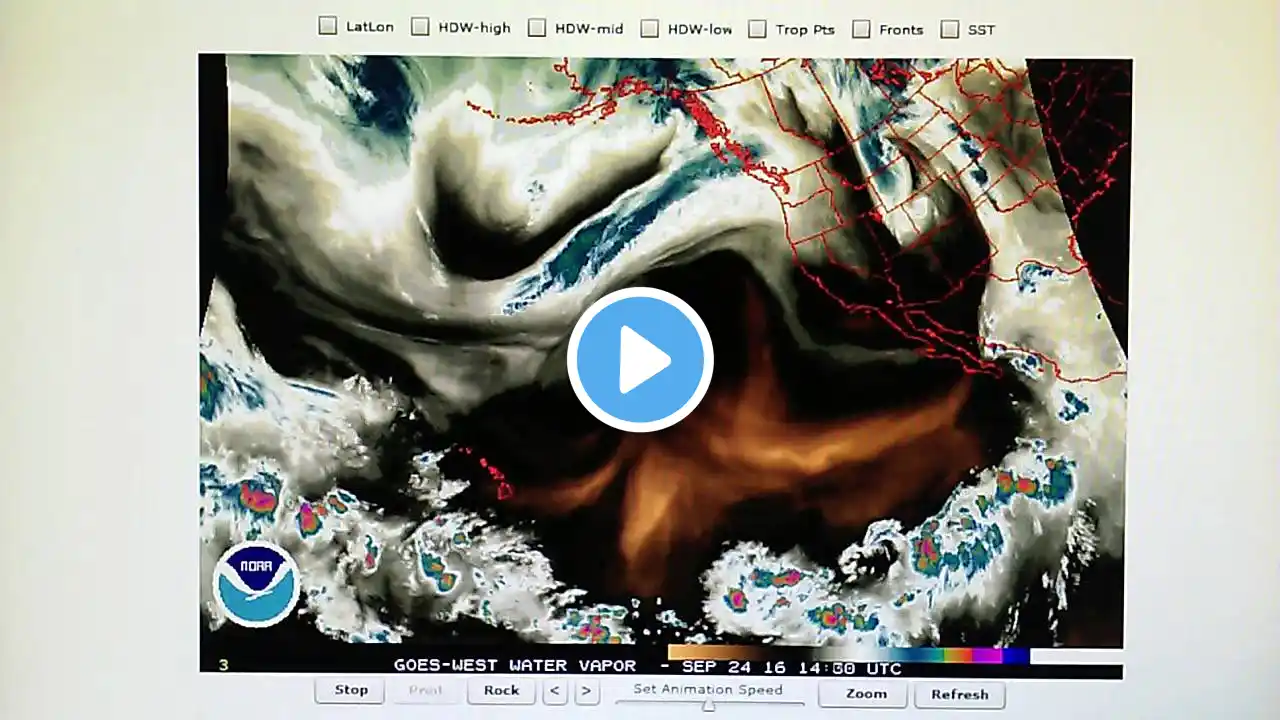Image resolution: width=1280 pixels, height=720 pixels.
Task: Check the HDW-mid overlay box
Action: click(x=537, y=28)
